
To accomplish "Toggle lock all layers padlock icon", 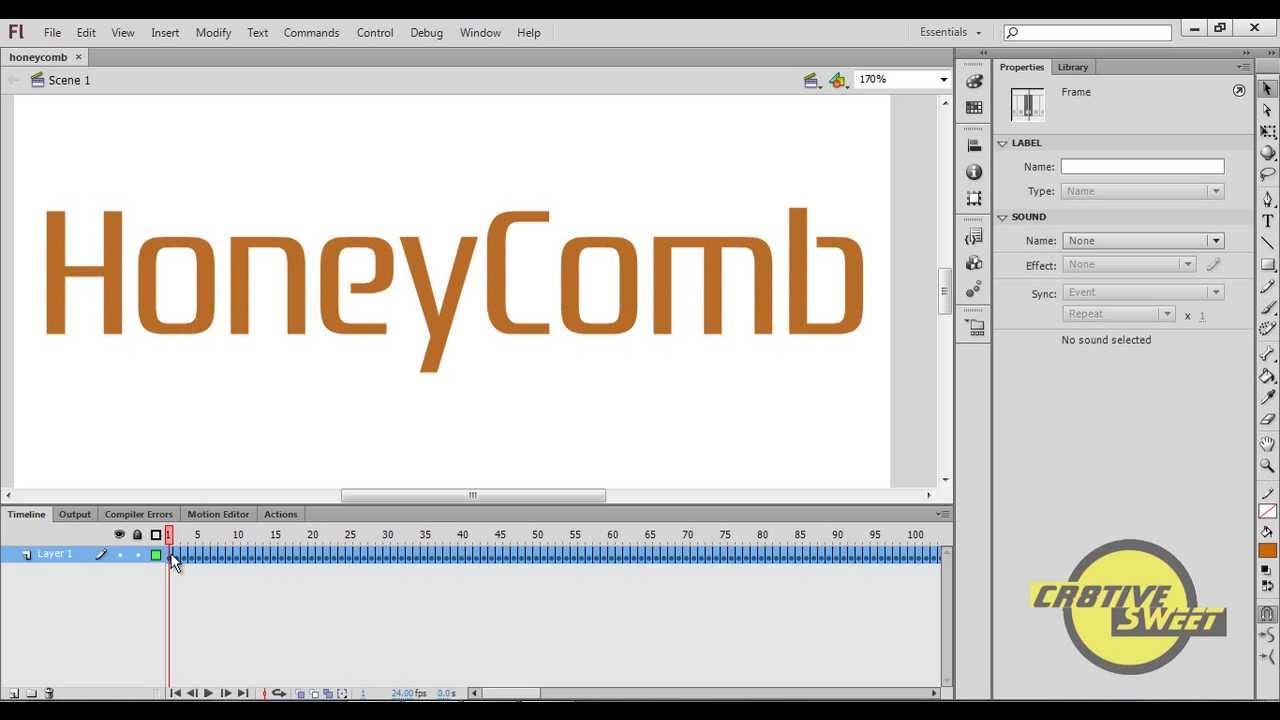I will 138,535.
